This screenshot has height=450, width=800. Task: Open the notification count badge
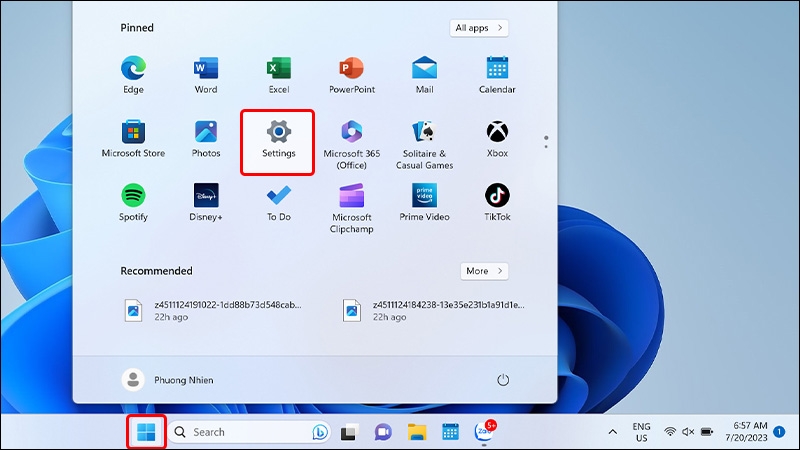tap(779, 432)
